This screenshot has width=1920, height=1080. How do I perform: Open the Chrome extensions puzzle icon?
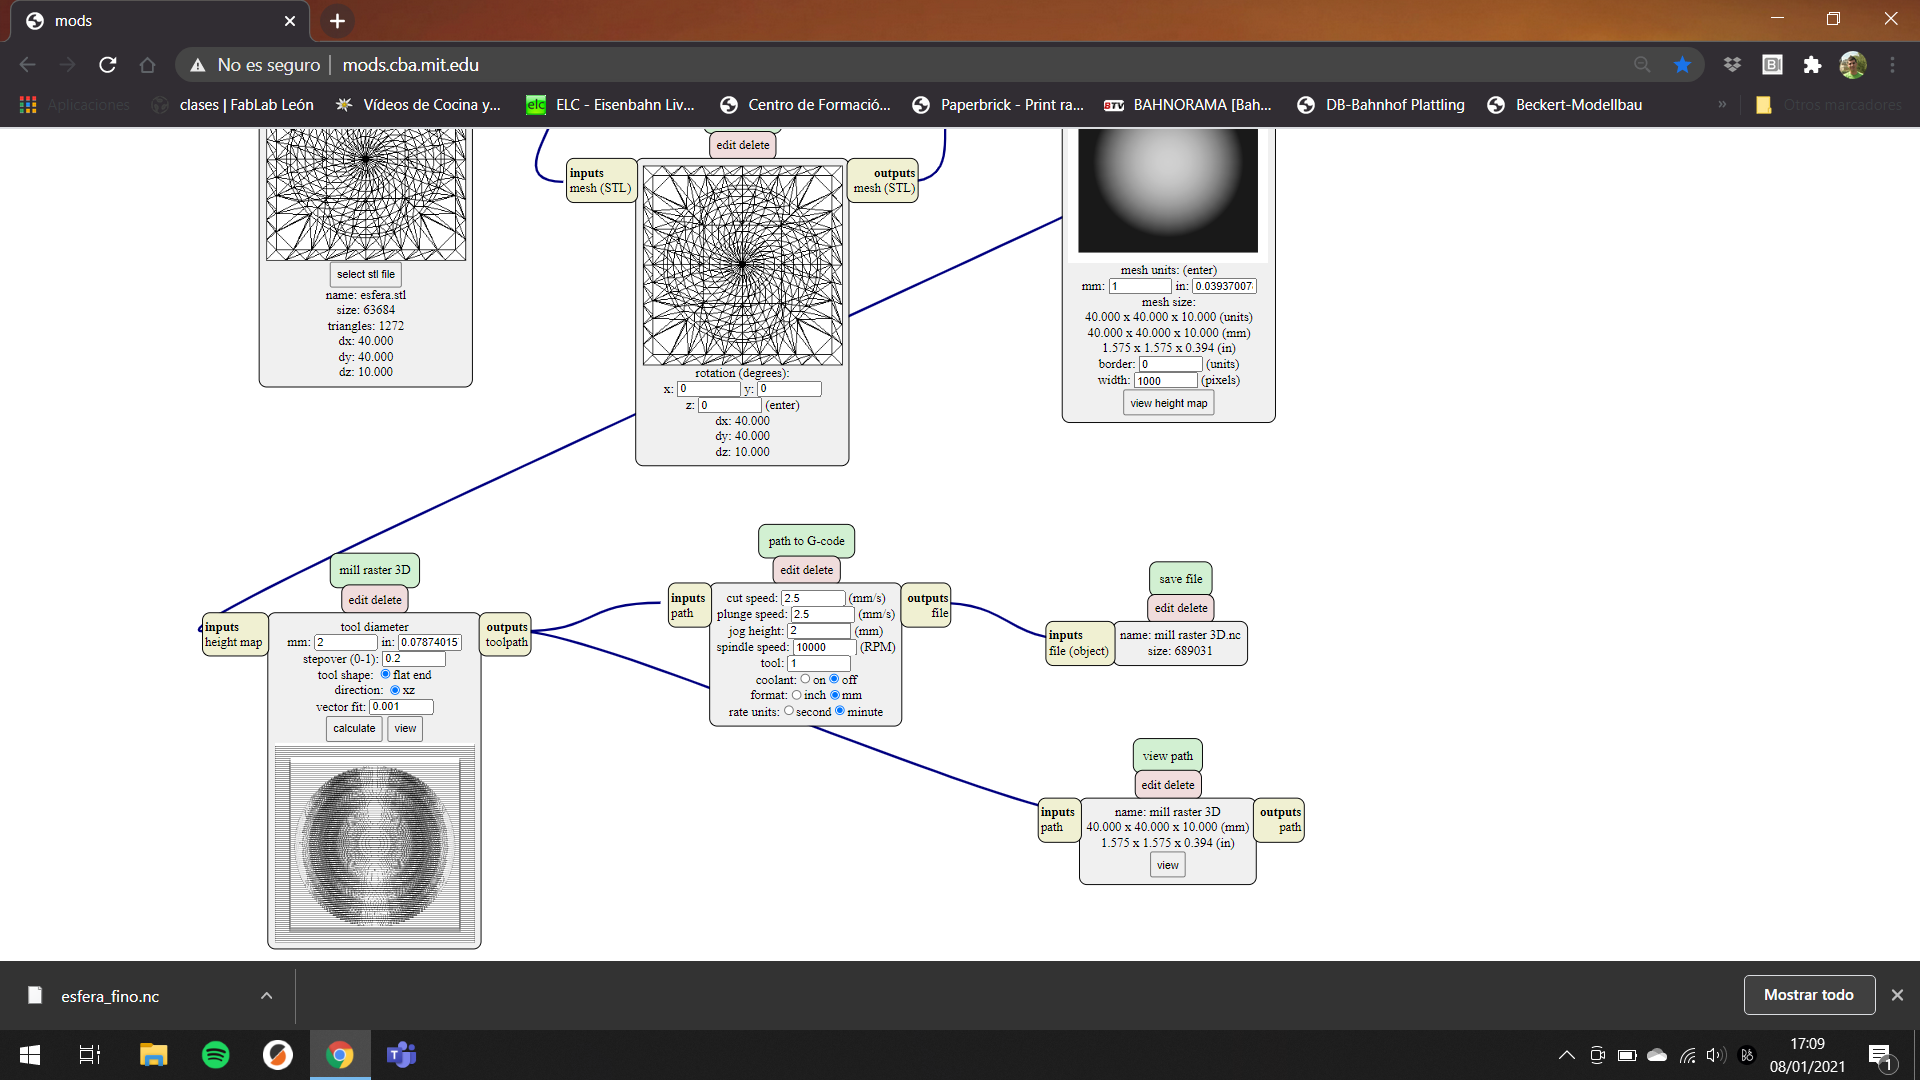pyautogui.click(x=1812, y=65)
